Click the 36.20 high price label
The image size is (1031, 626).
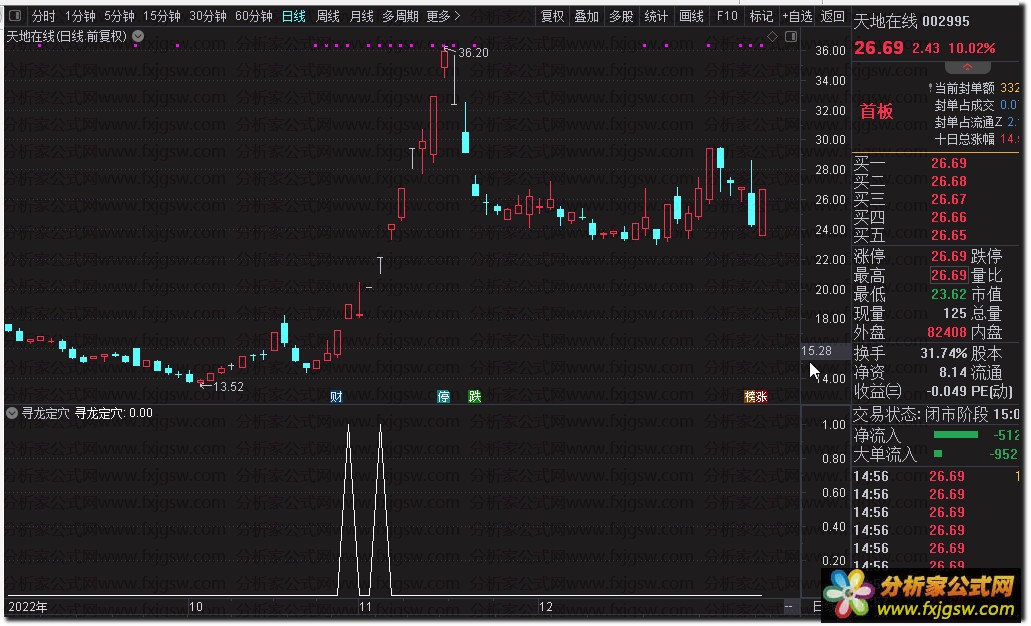click(x=473, y=53)
